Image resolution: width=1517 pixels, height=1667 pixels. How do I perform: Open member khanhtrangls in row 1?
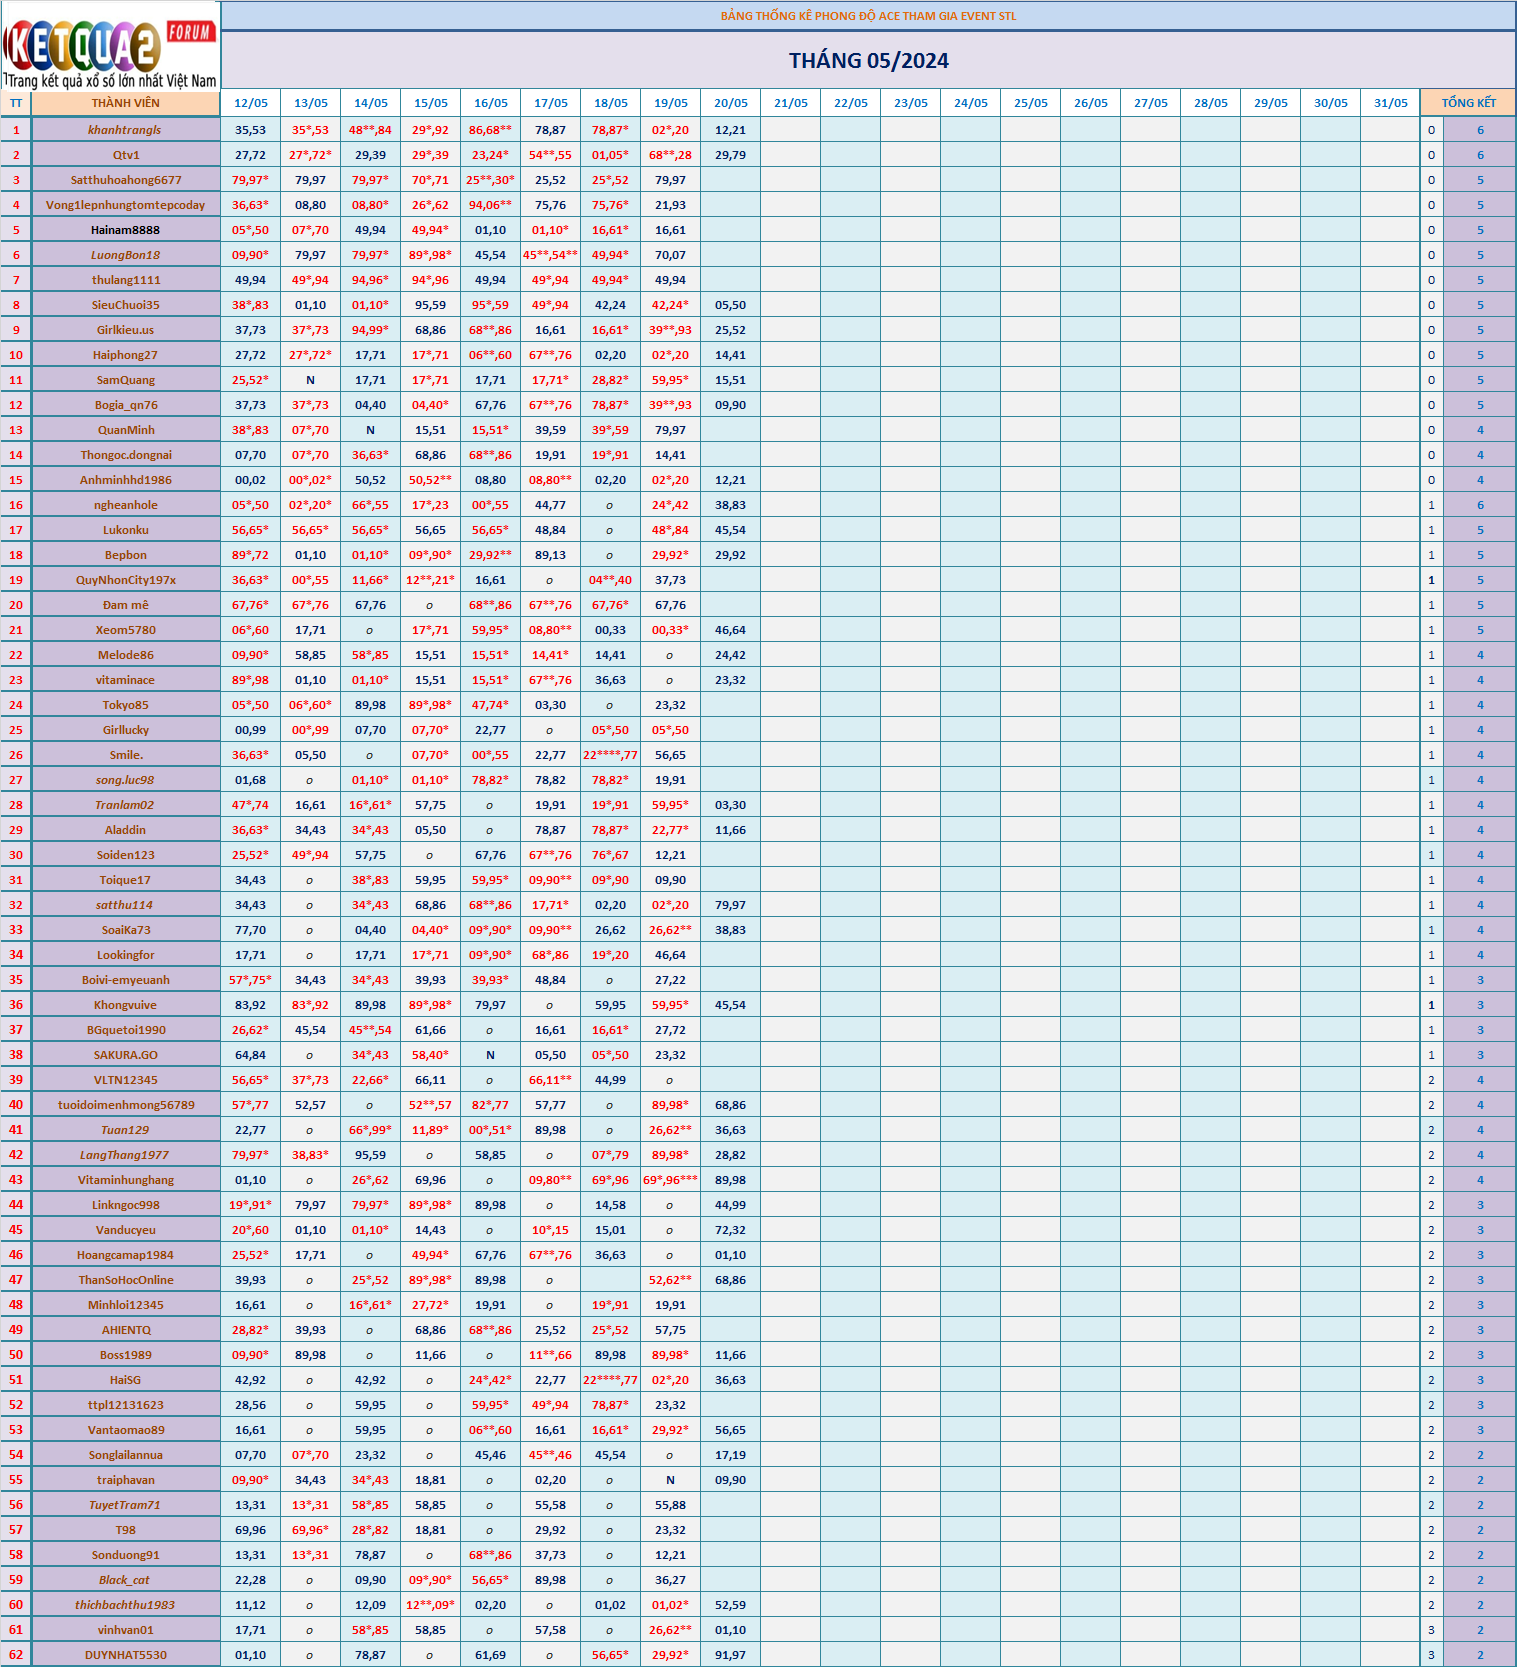click(125, 130)
